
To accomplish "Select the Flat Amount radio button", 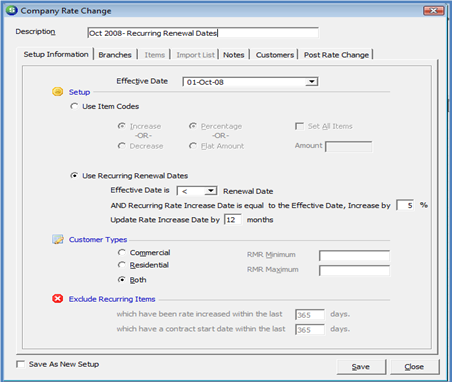I will [193, 146].
